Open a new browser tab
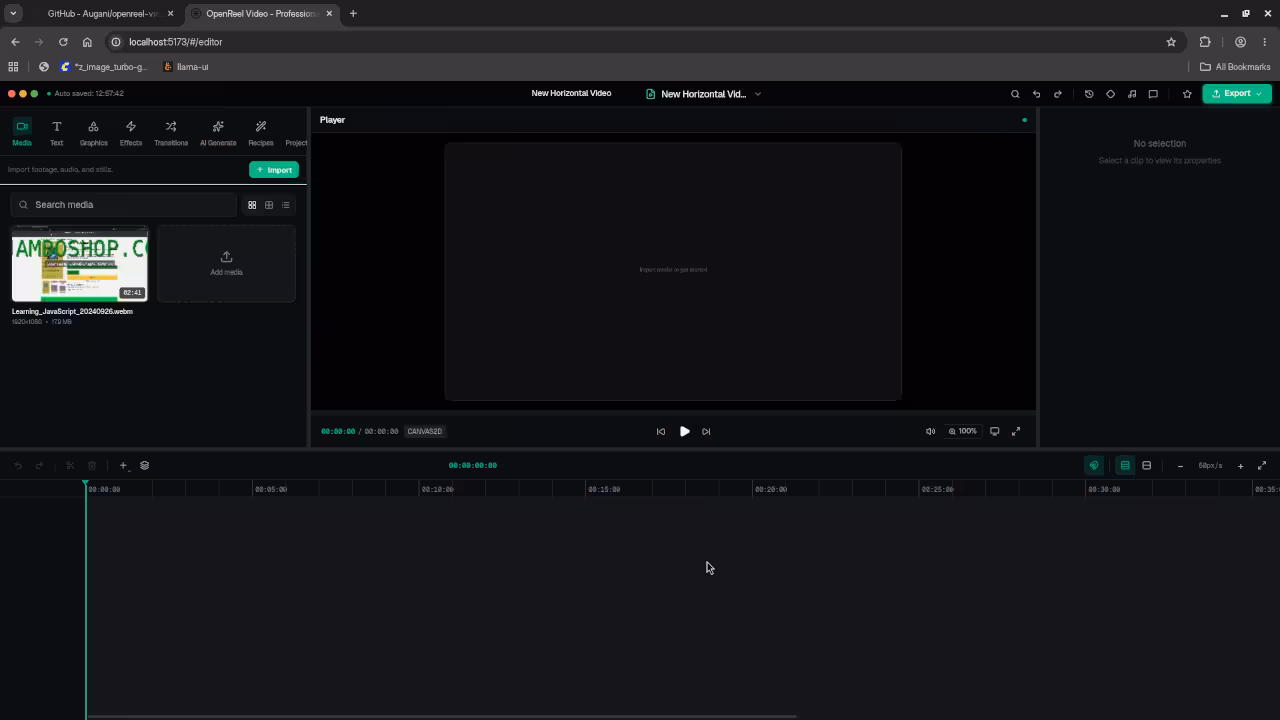This screenshot has height=720, width=1280. click(x=353, y=14)
